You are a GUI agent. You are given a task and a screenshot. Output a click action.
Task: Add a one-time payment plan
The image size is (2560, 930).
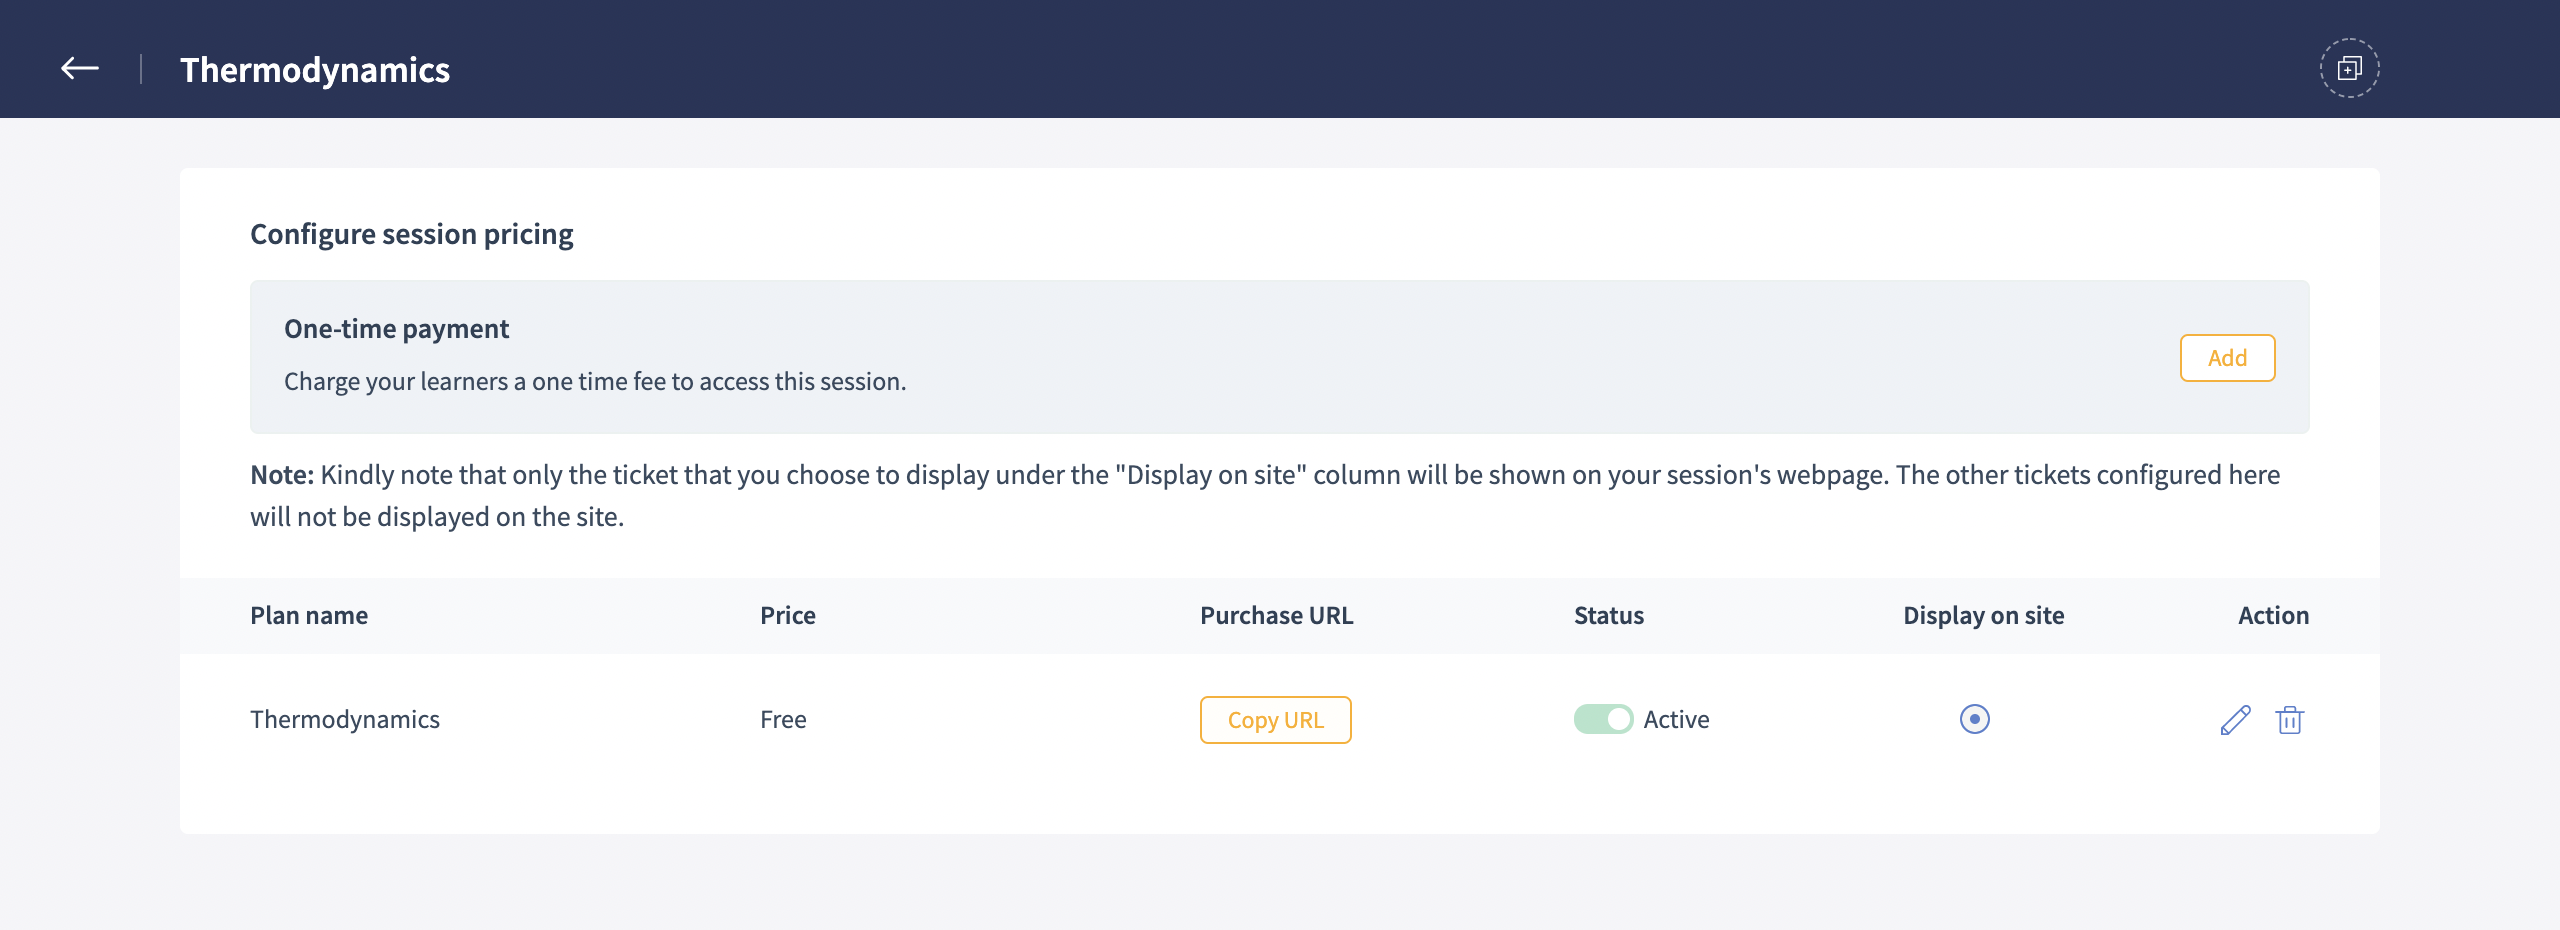tap(2227, 358)
